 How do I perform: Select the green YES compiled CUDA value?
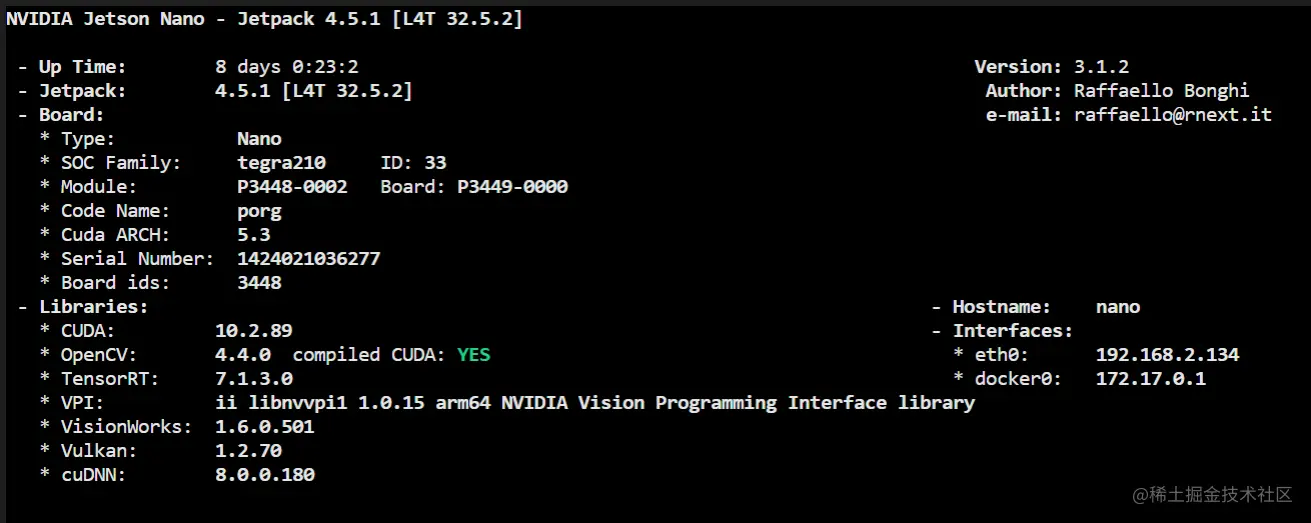[474, 355]
